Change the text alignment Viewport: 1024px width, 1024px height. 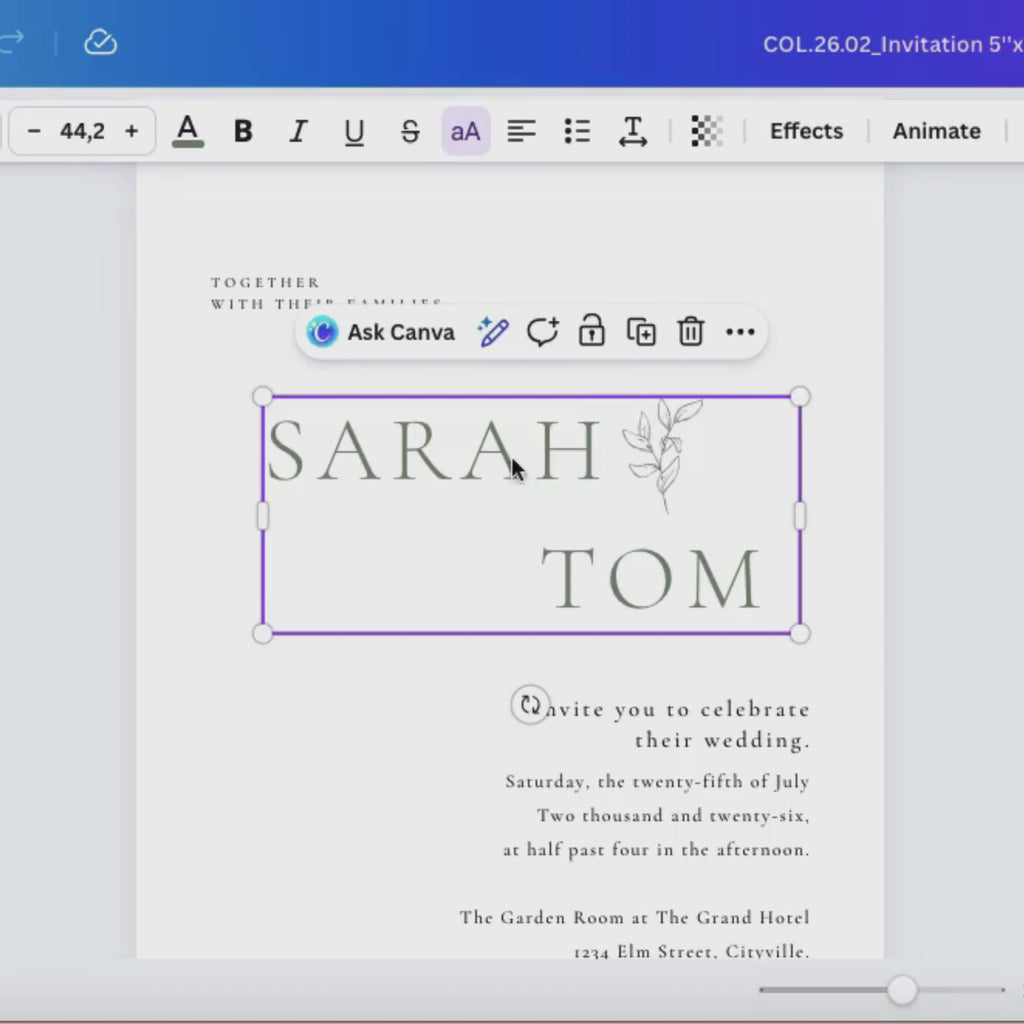click(521, 131)
